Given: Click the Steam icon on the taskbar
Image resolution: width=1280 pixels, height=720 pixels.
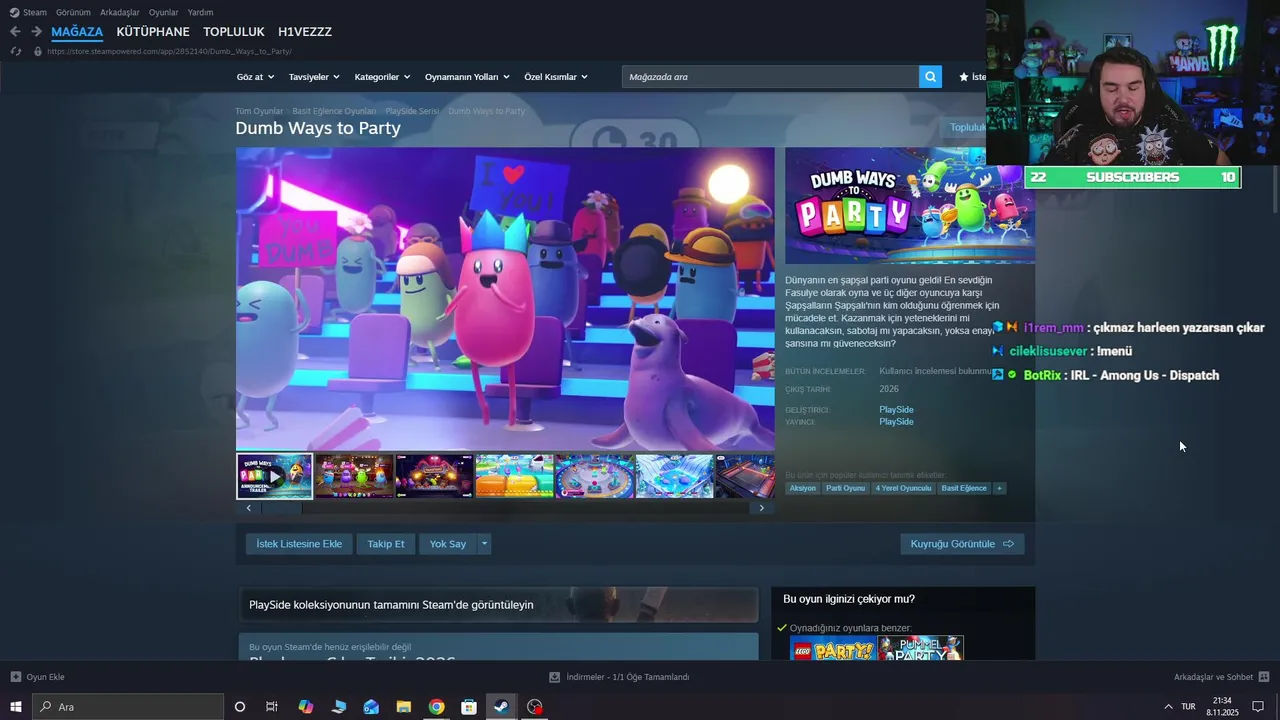Looking at the screenshot, I should tap(501, 707).
